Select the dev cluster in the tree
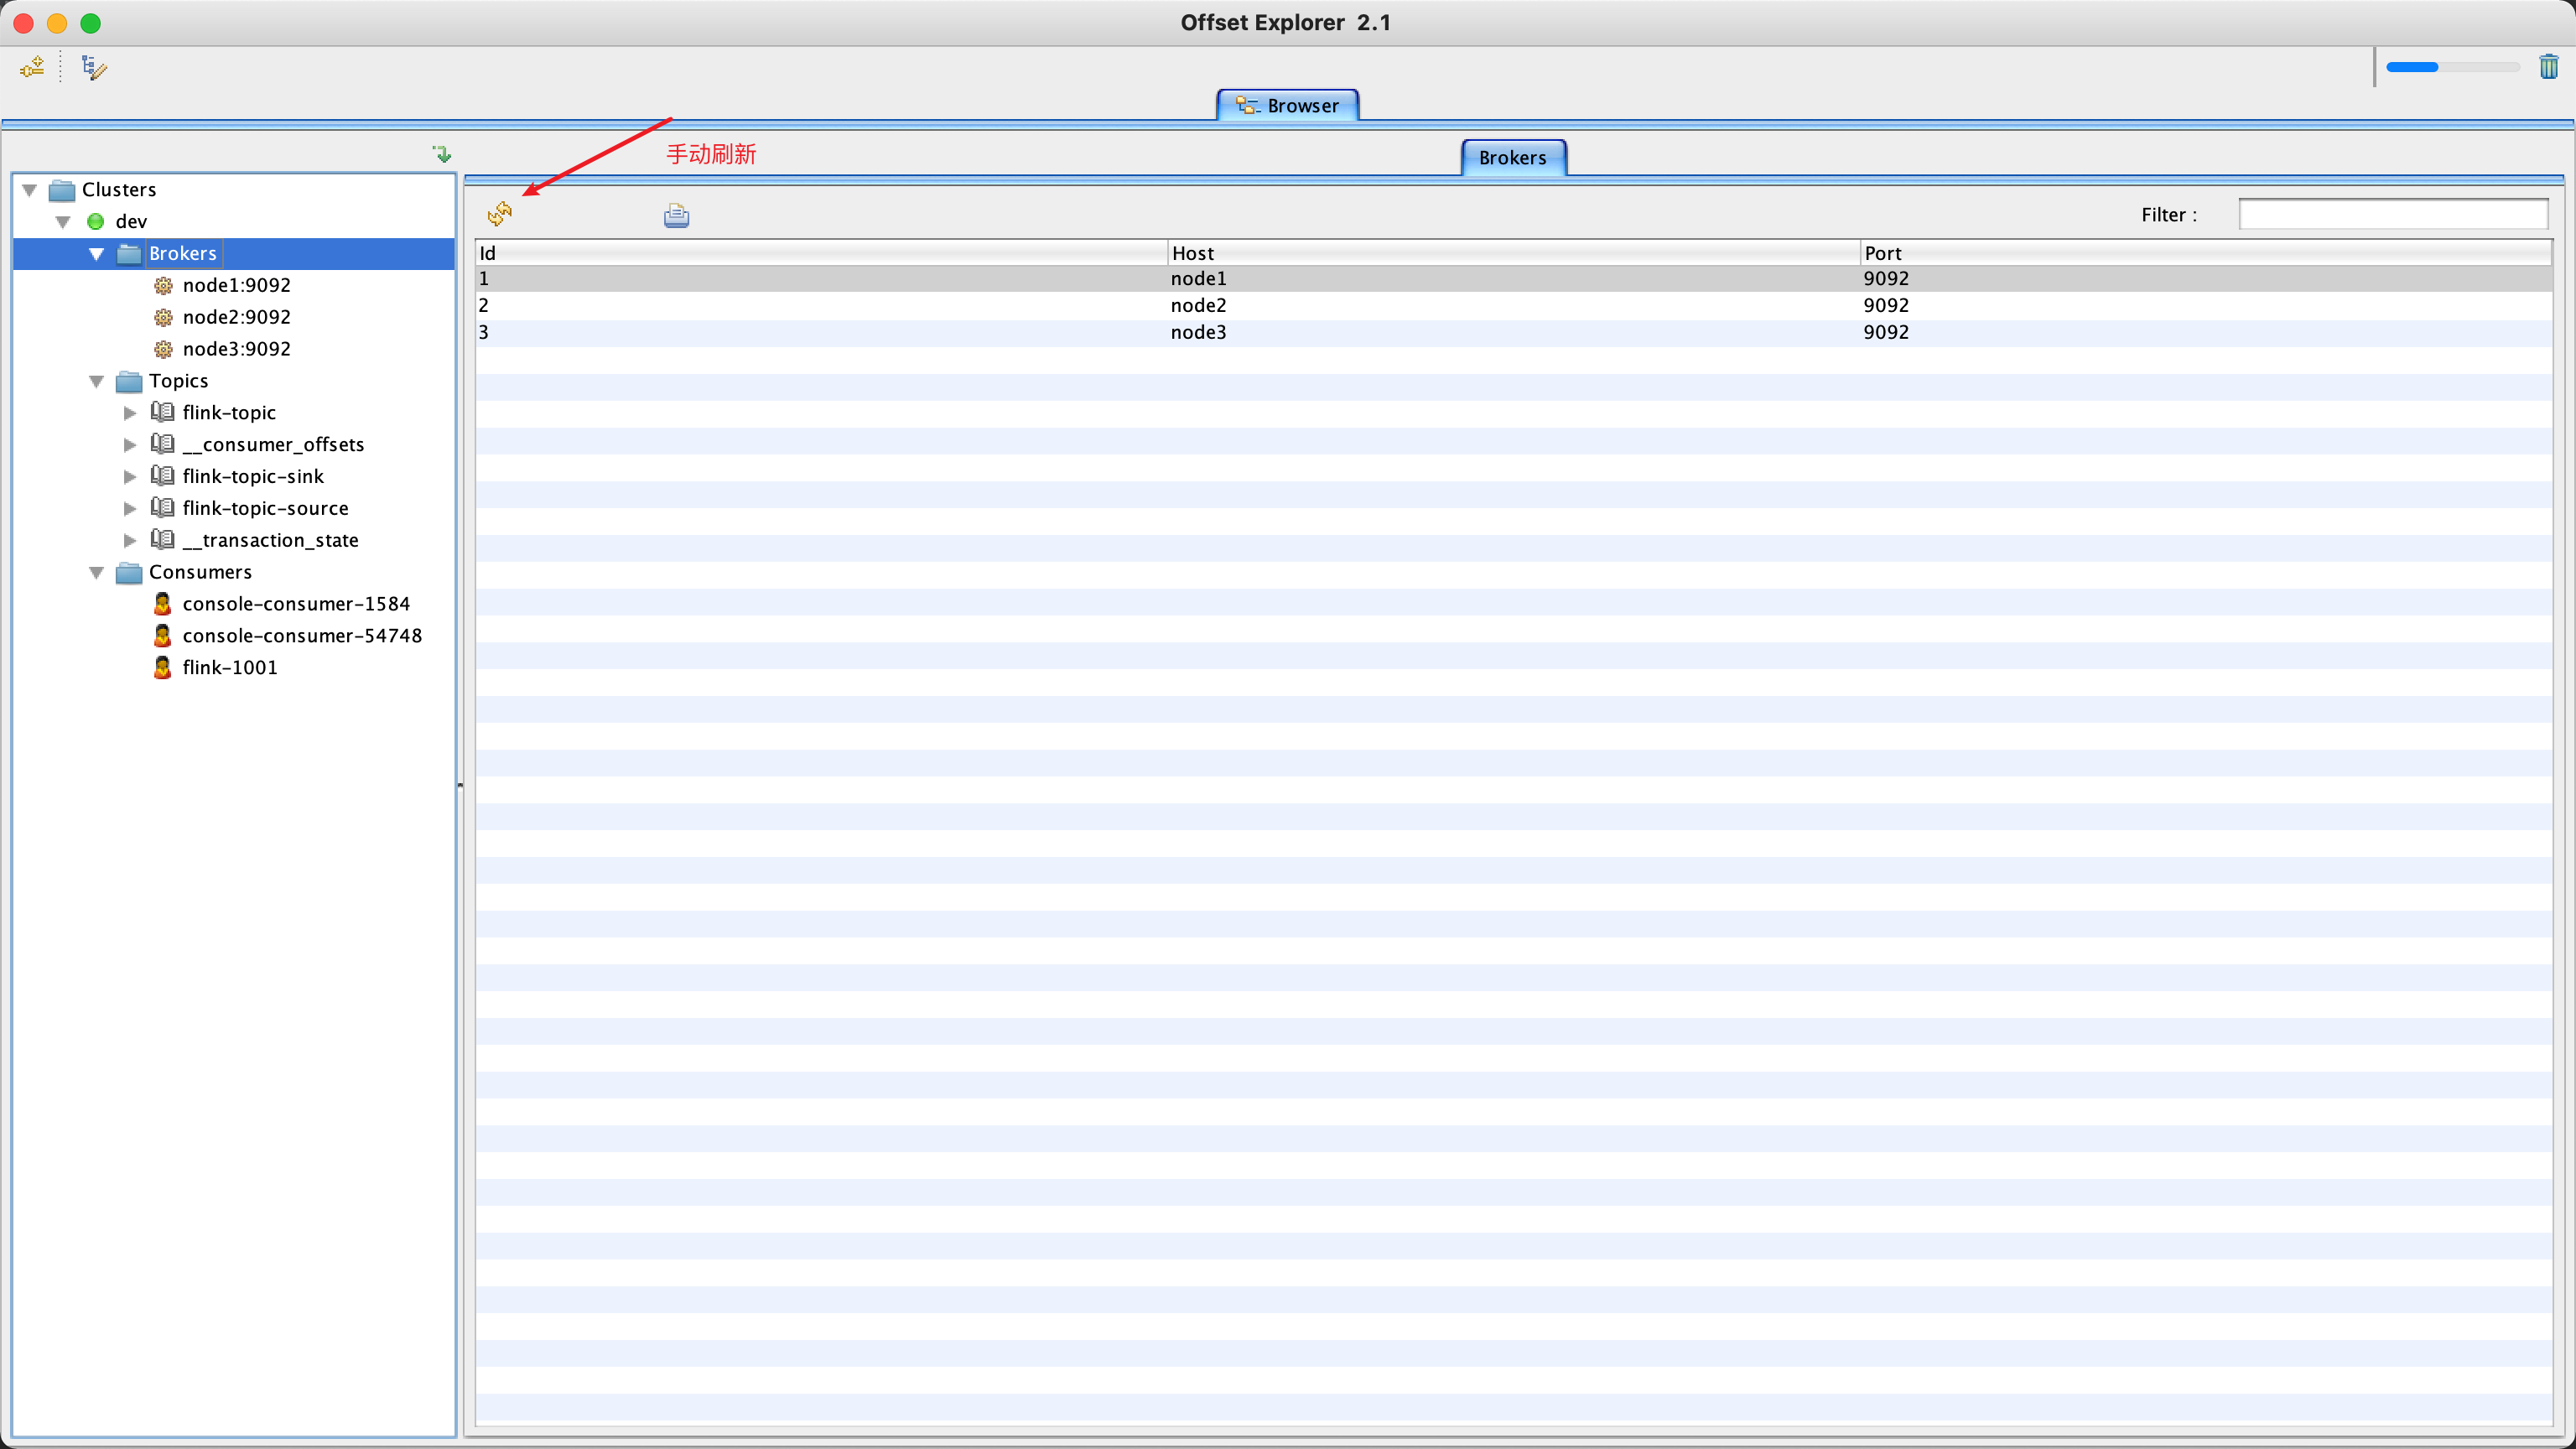 coord(131,221)
